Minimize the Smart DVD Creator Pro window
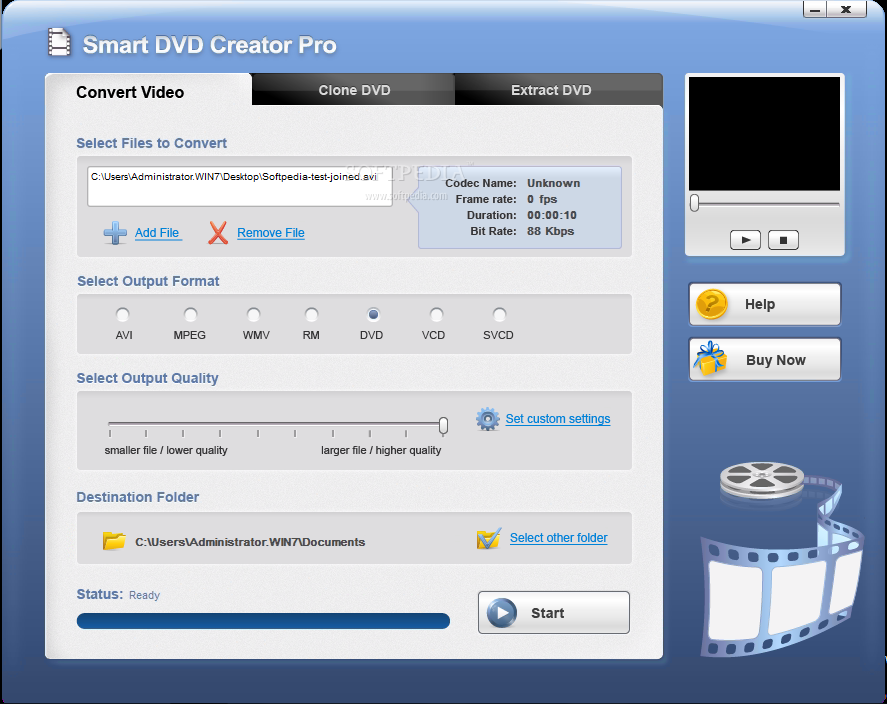 (815, 10)
